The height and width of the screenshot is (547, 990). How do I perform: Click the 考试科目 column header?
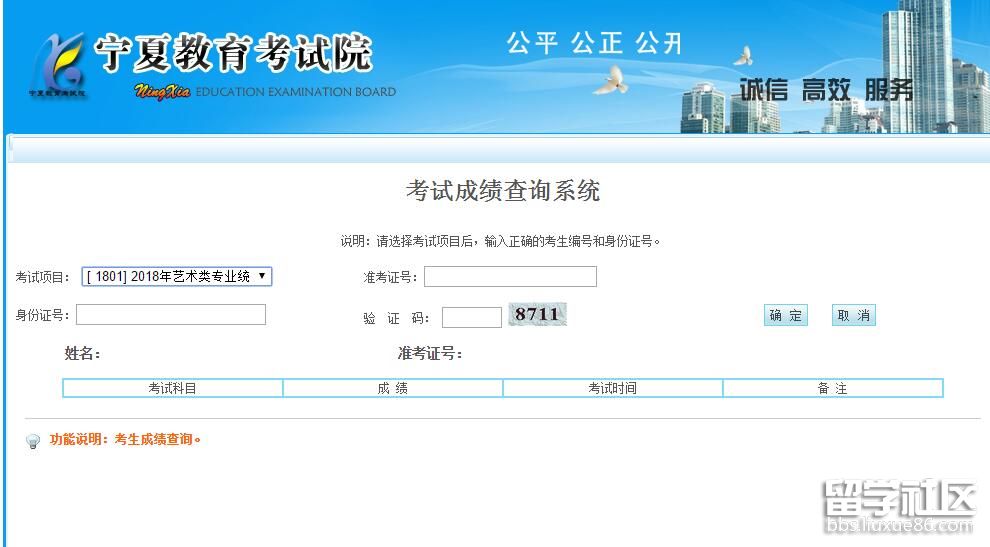[x=173, y=388]
